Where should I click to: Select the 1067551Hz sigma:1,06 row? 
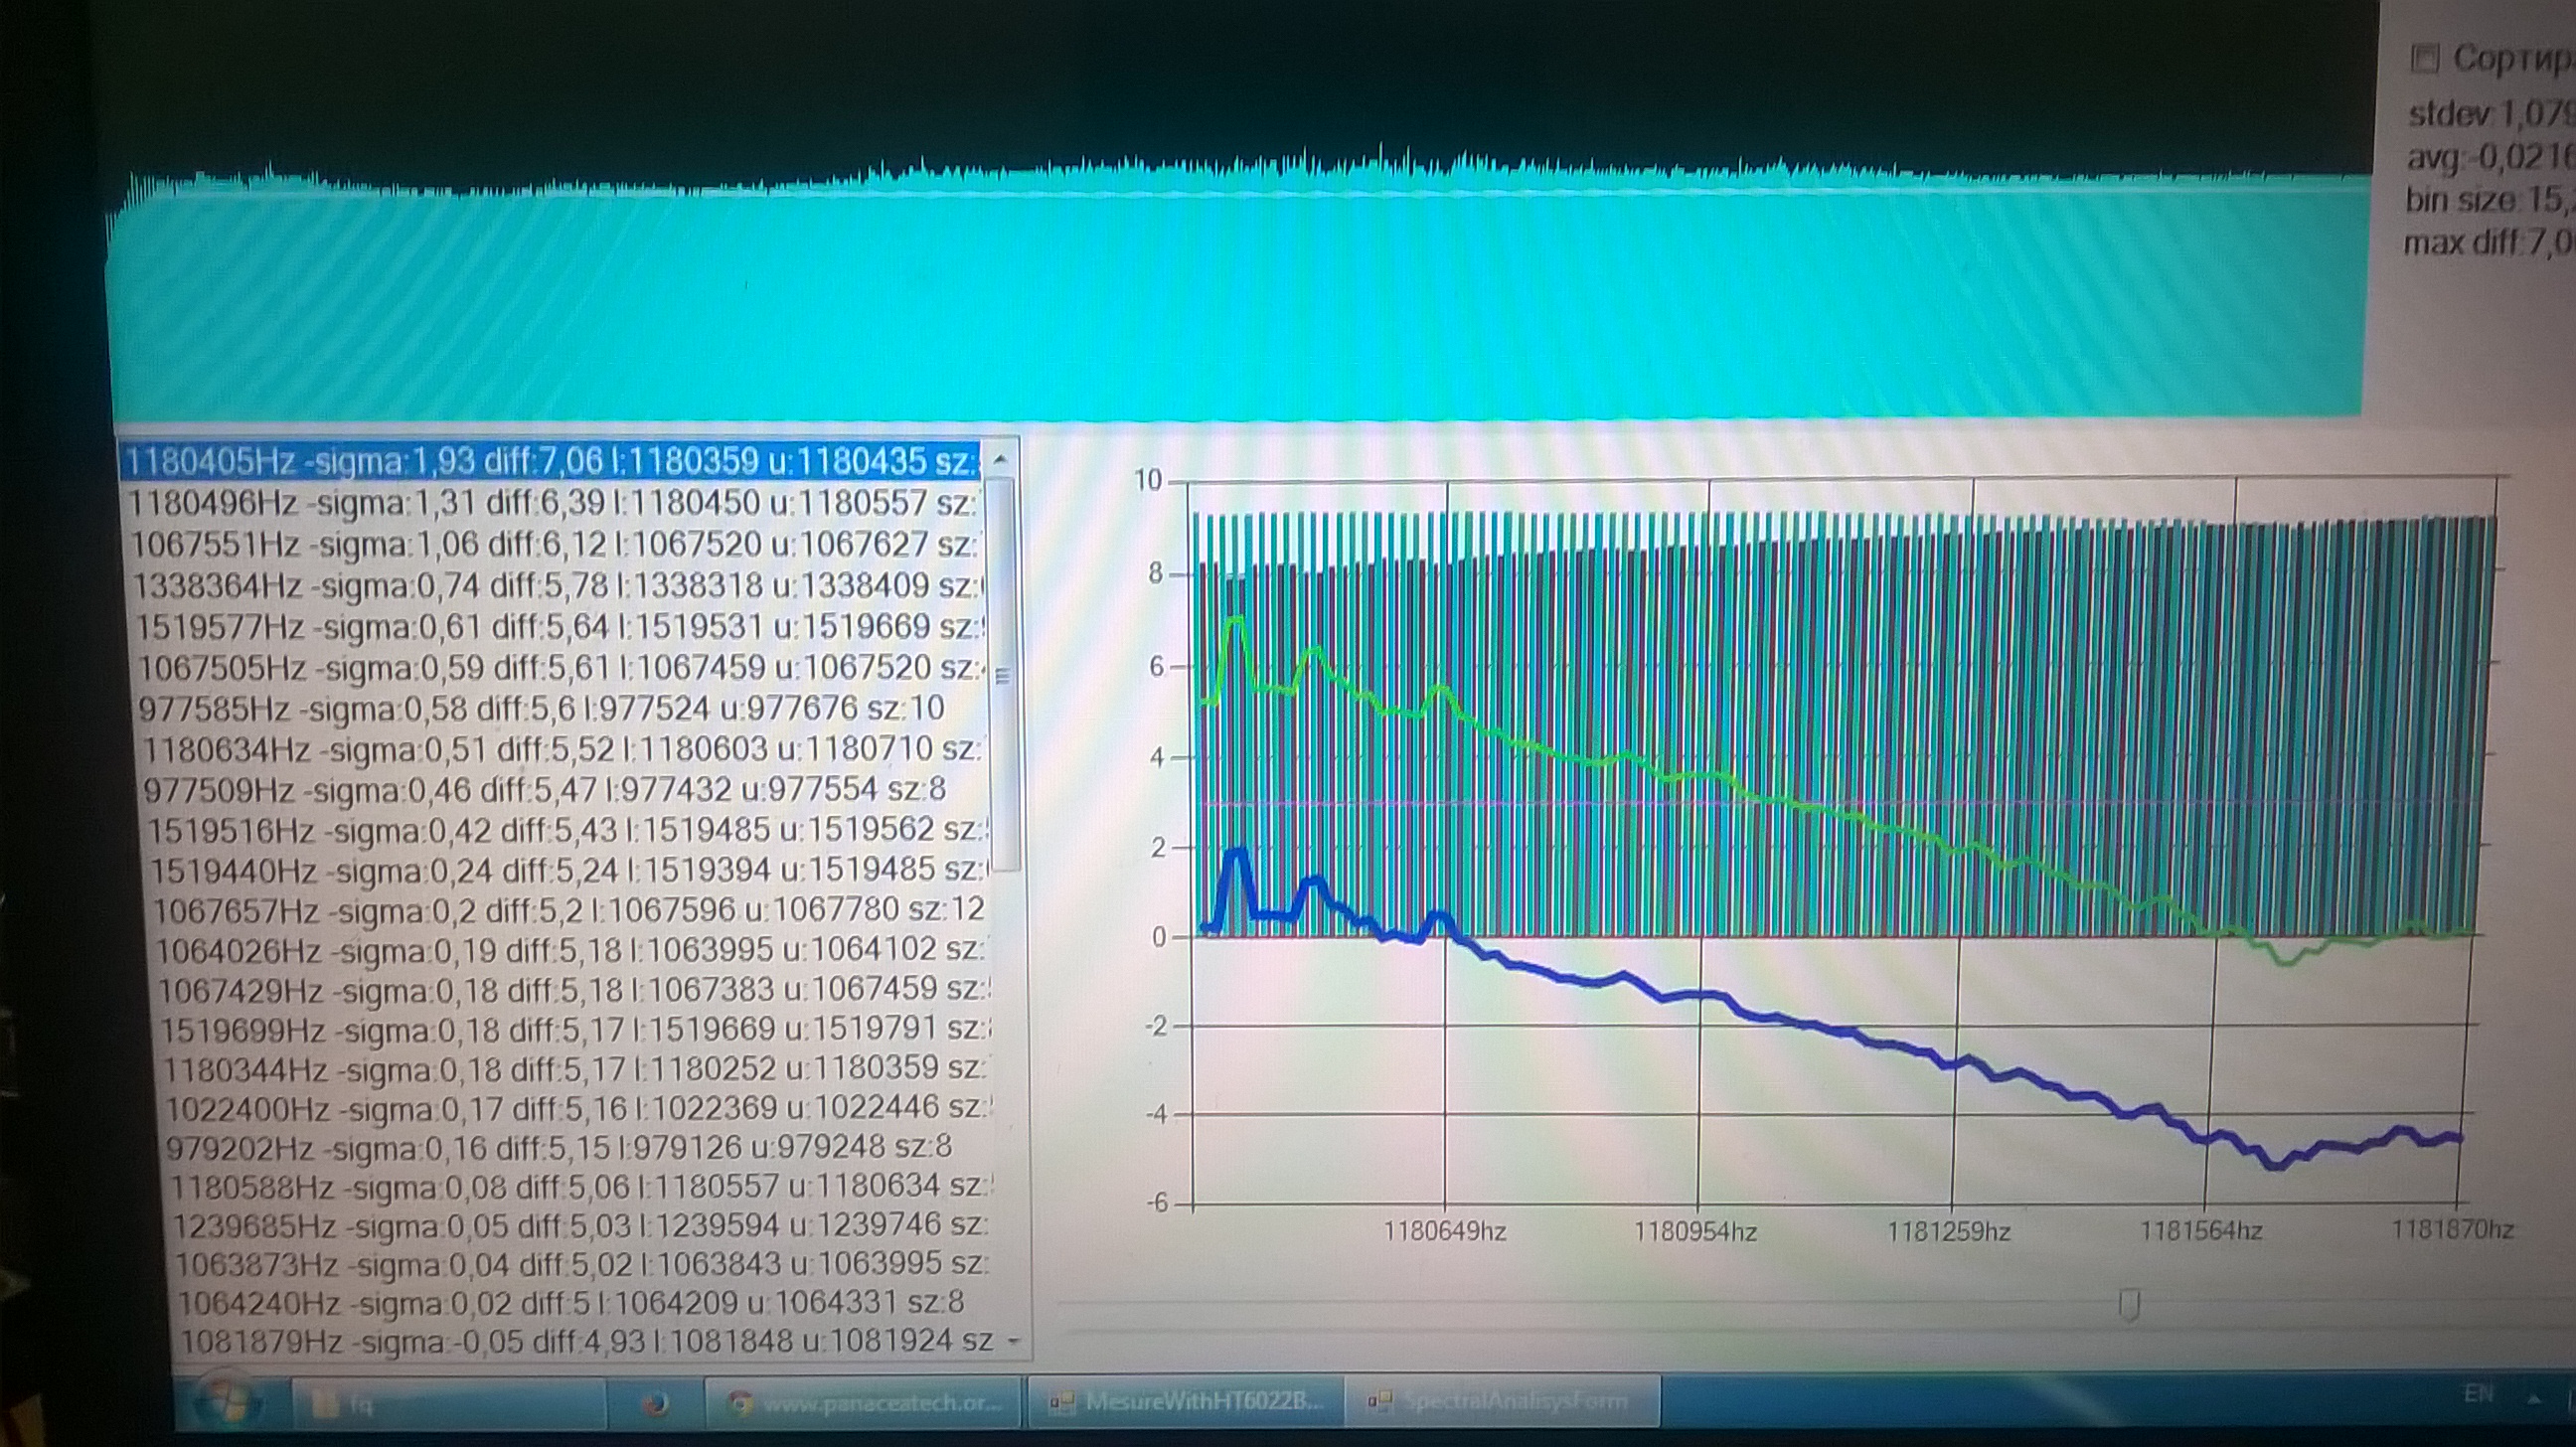pos(557,544)
